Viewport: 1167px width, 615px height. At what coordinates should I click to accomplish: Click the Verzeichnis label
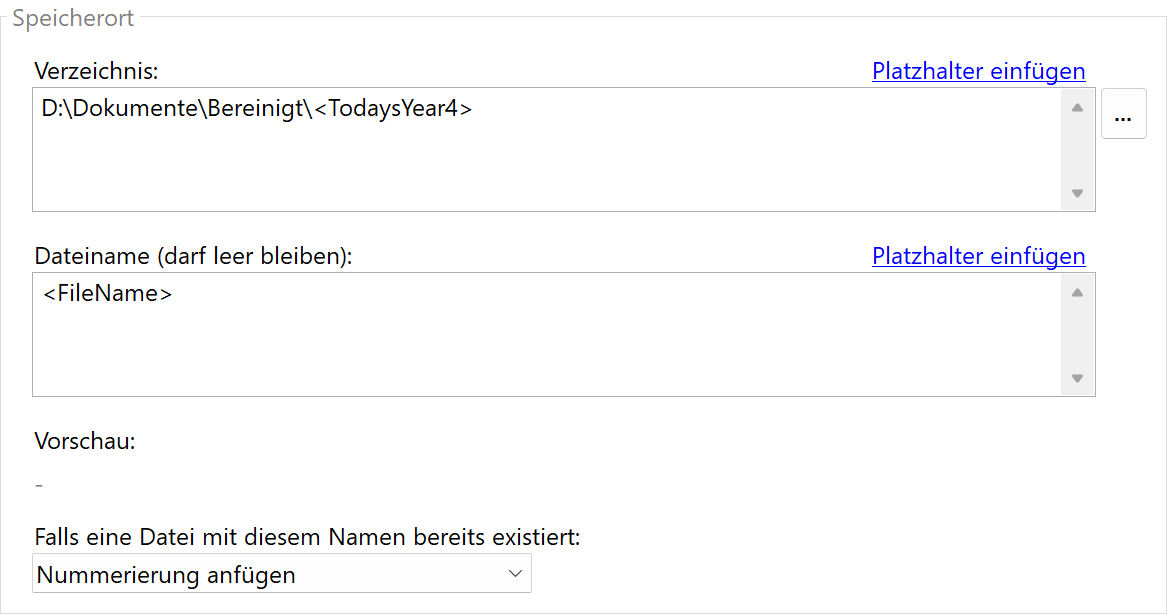[96, 71]
